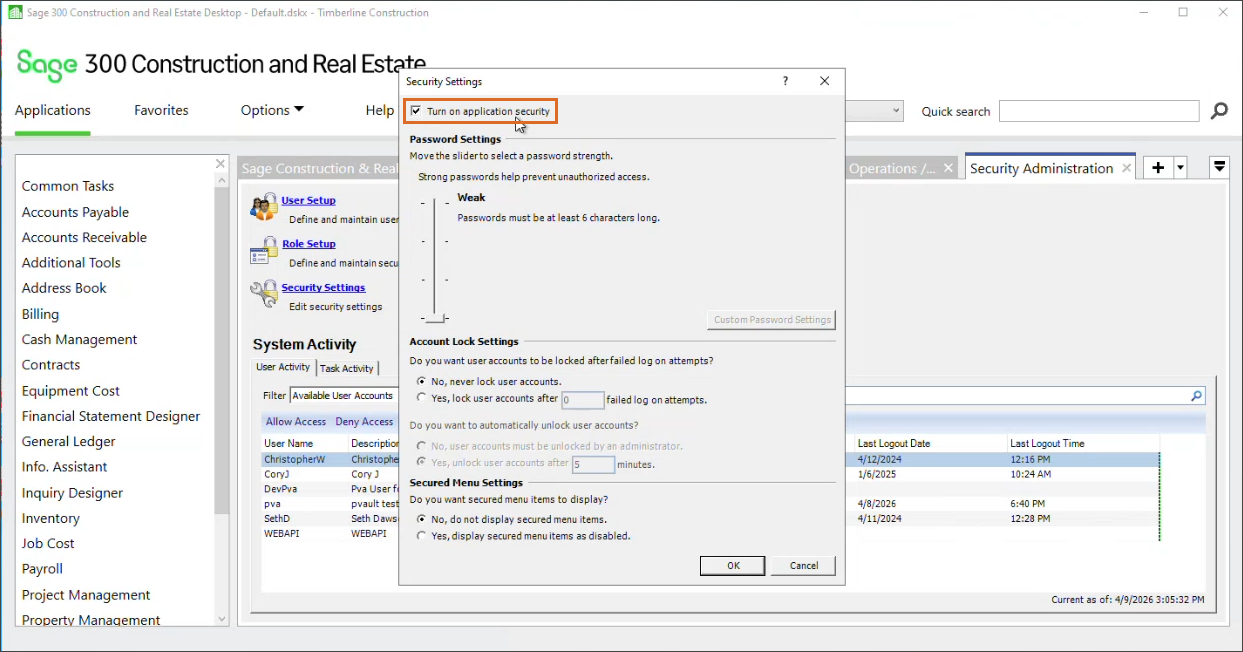The width and height of the screenshot is (1243, 652).
Task: Open Job Cost in the applications list
Action: (x=48, y=543)
